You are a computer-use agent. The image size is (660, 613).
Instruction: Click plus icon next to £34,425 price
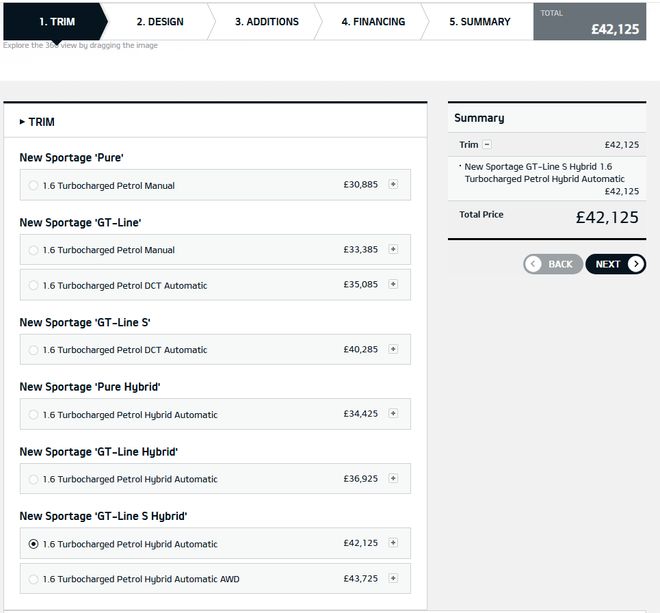coord(393,414)
